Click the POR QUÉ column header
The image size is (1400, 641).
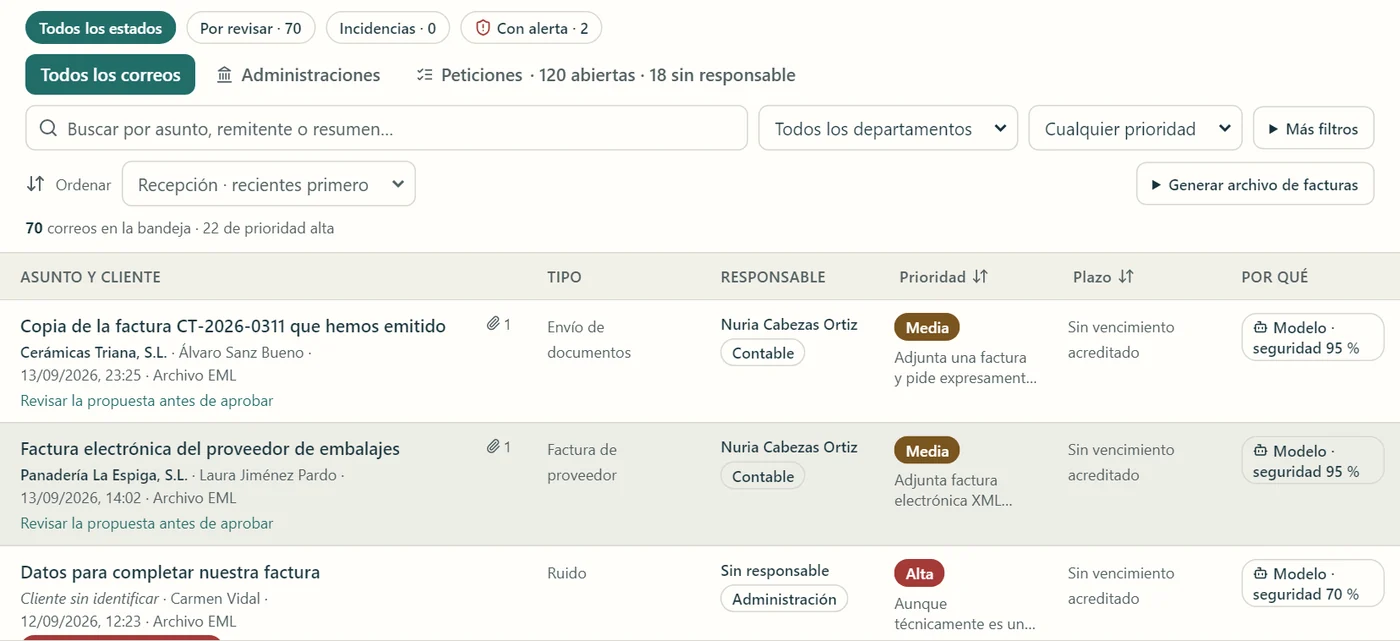tap(1275, 277)
